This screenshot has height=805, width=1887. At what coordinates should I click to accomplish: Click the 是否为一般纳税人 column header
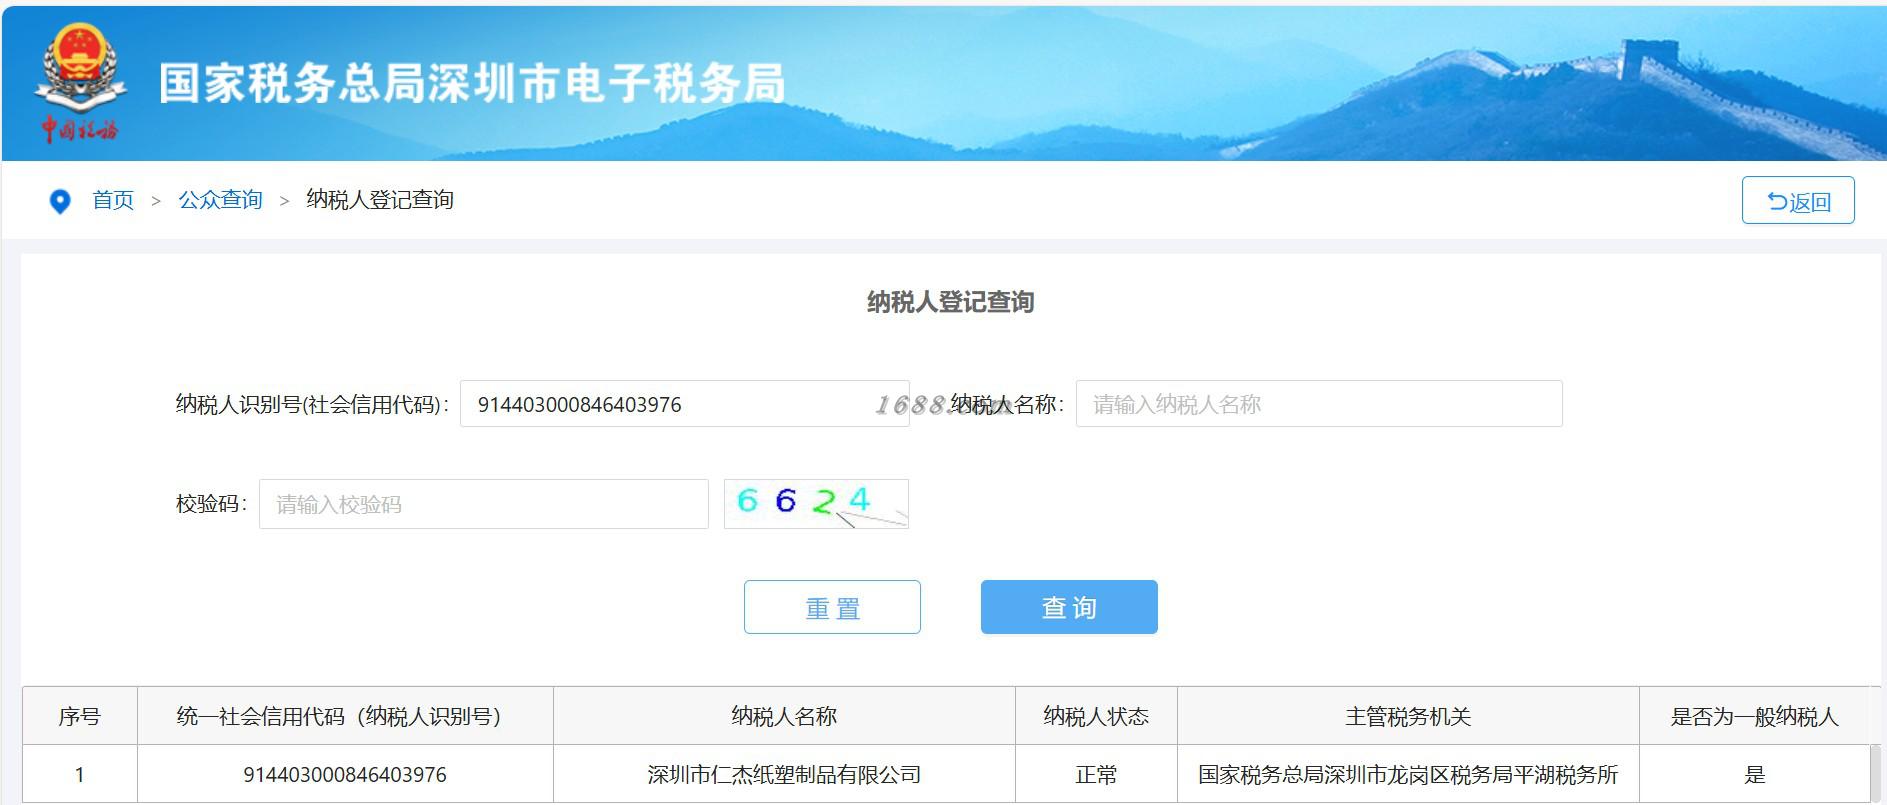click(1754, 716)
